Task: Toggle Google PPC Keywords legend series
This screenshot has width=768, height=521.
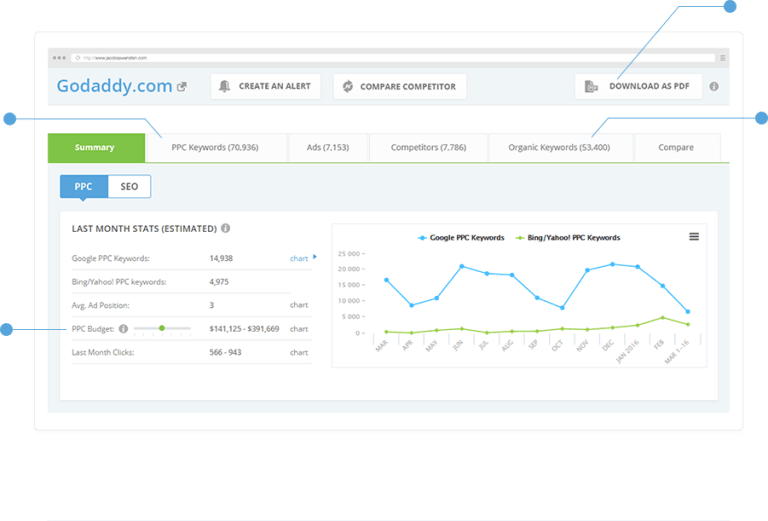Action: click(461, 237)
